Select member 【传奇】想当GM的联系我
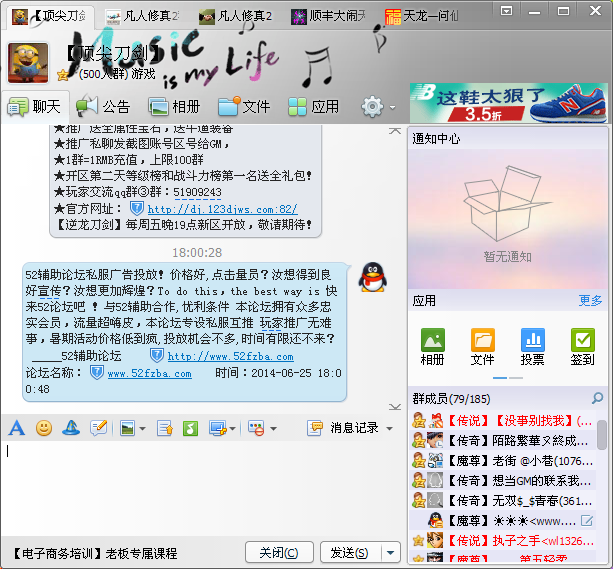This screenshot has width=613, height=569. (x=502, y=481)
